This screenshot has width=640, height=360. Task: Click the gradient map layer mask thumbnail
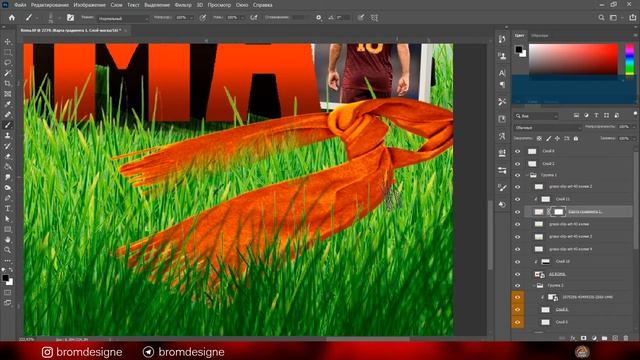coord(558,212)
